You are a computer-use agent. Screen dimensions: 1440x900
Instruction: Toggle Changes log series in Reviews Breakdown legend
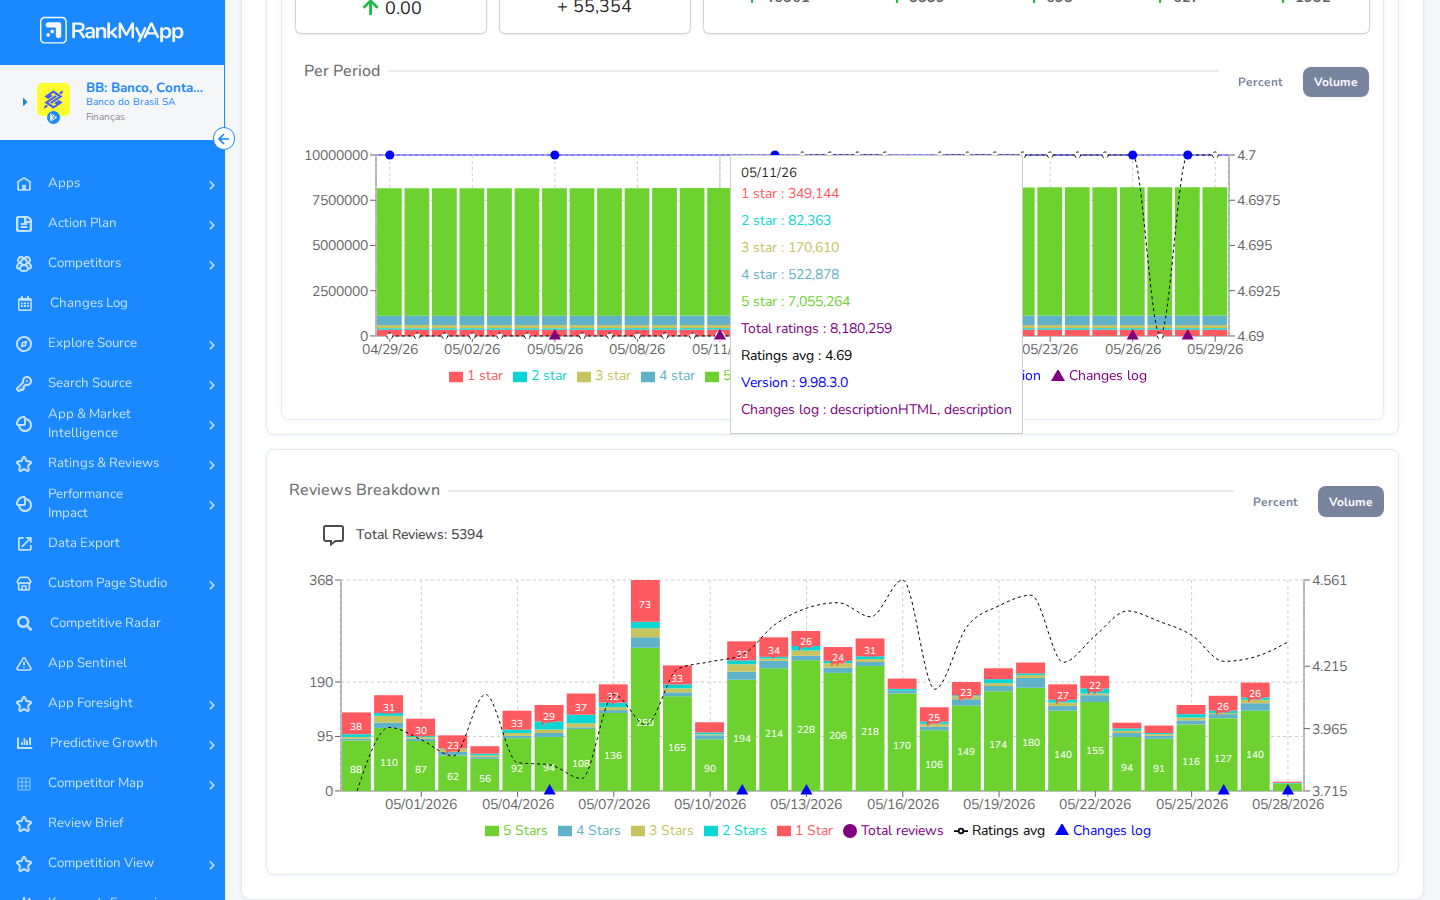point(1103,831)
